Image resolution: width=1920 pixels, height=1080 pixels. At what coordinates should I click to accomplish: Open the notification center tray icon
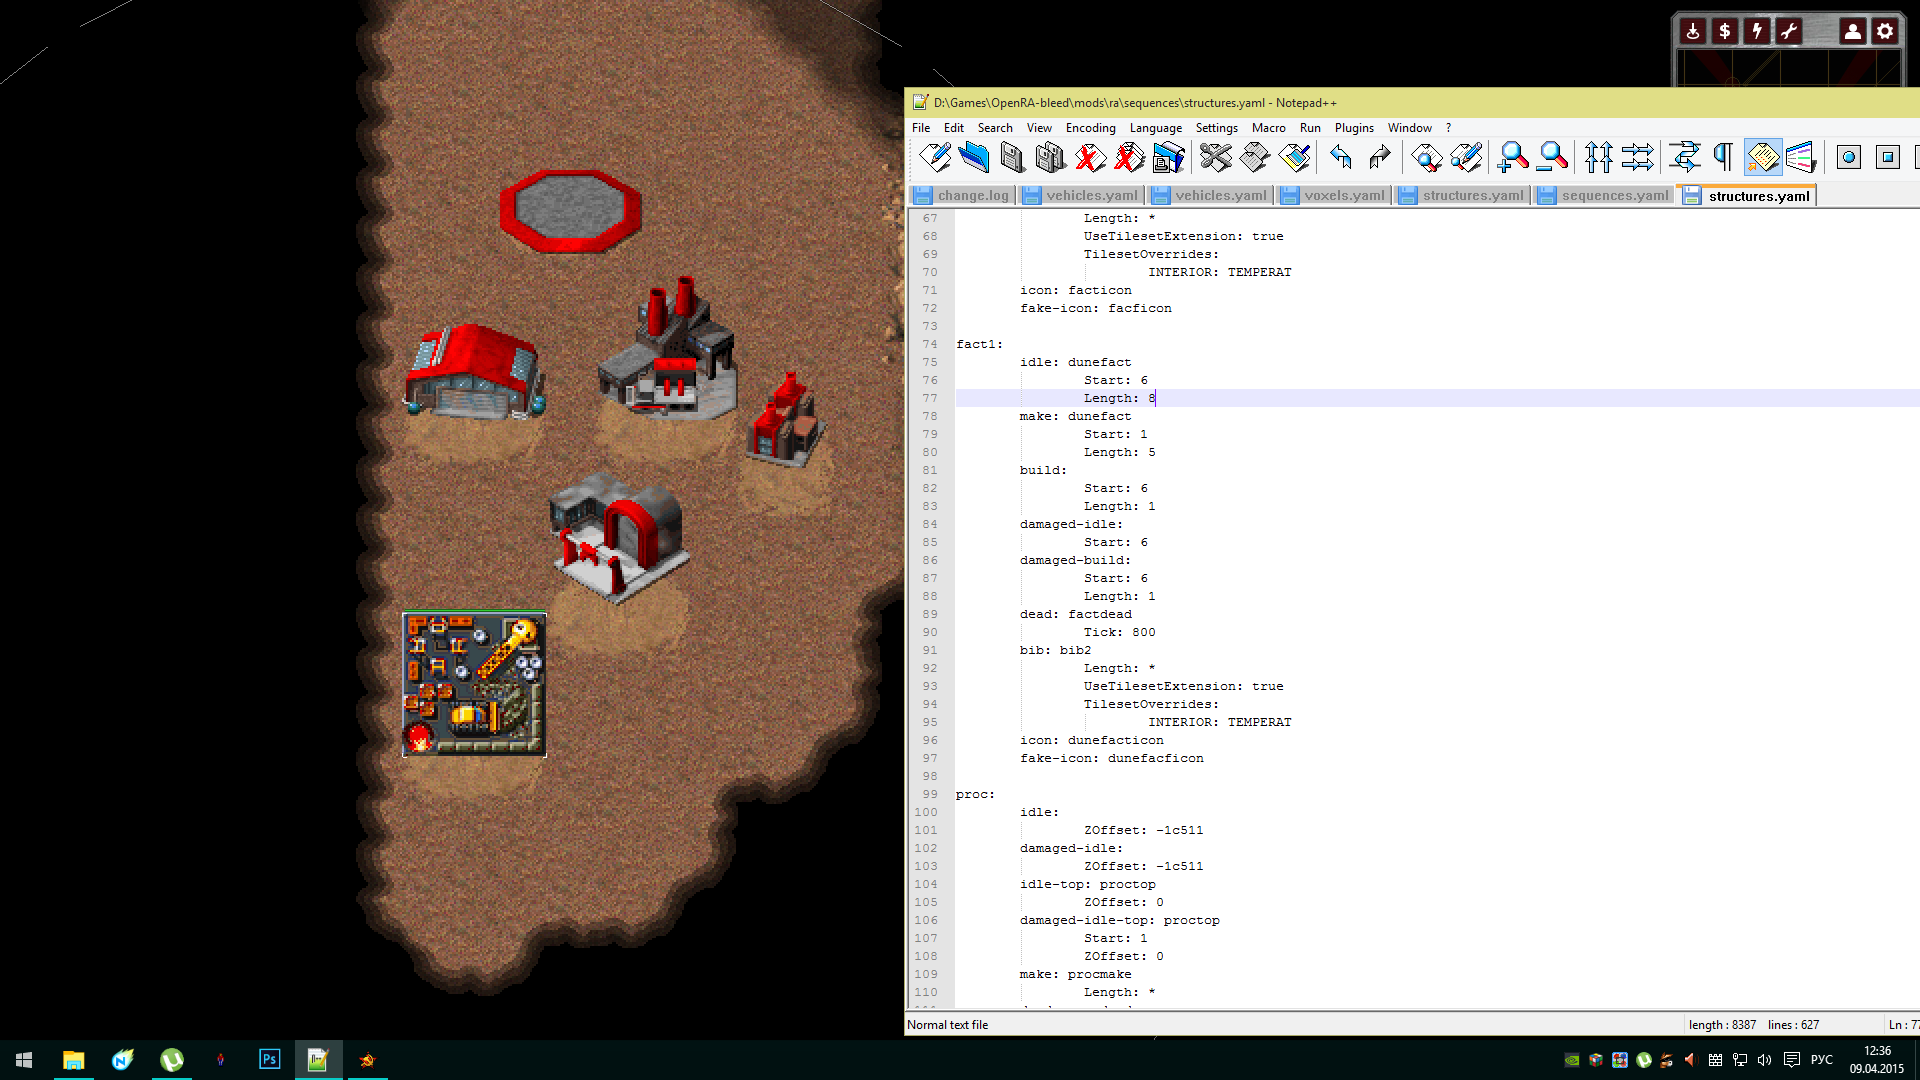[1792, 1060]
